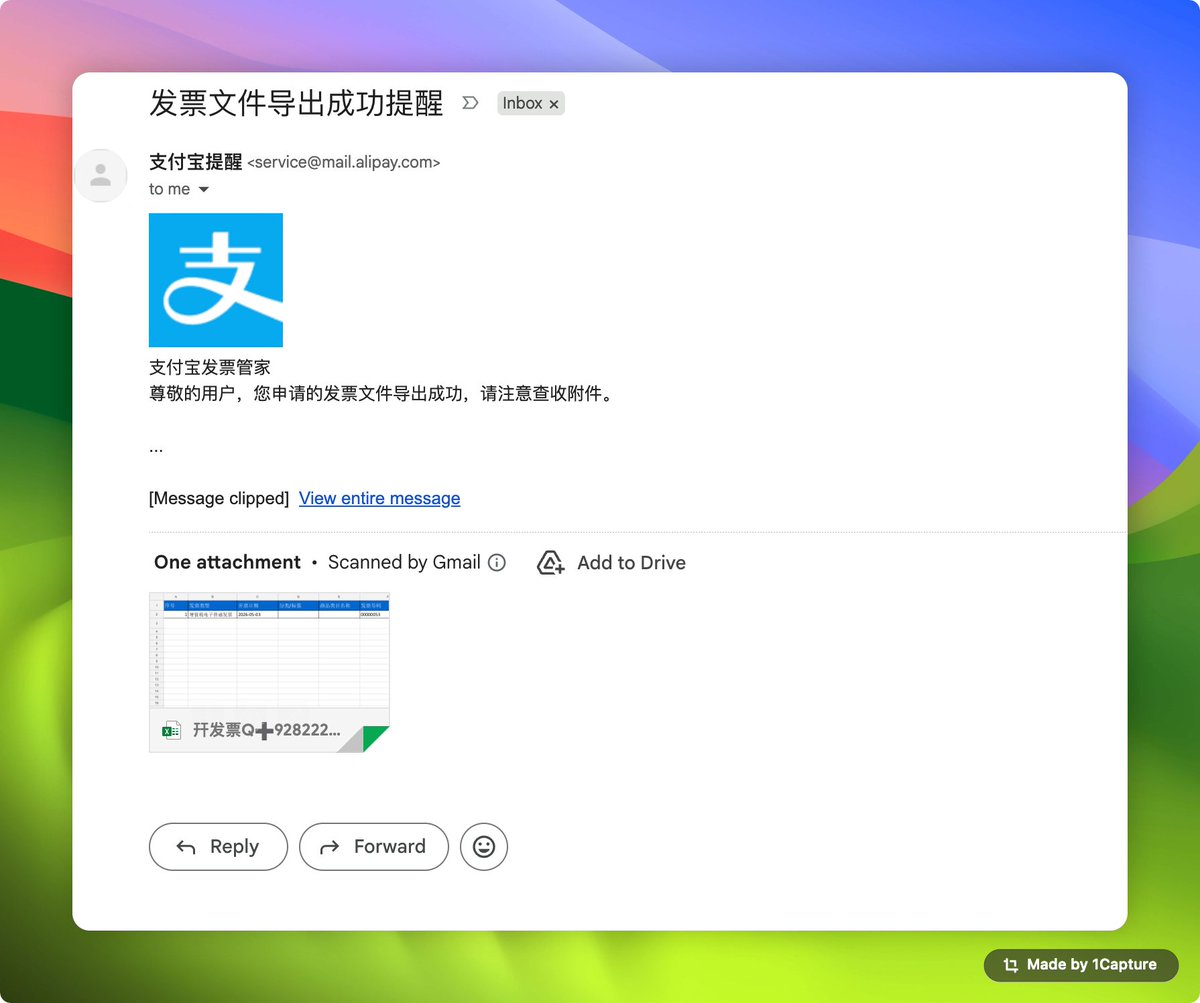Open the View entire message link

point(380,498)
